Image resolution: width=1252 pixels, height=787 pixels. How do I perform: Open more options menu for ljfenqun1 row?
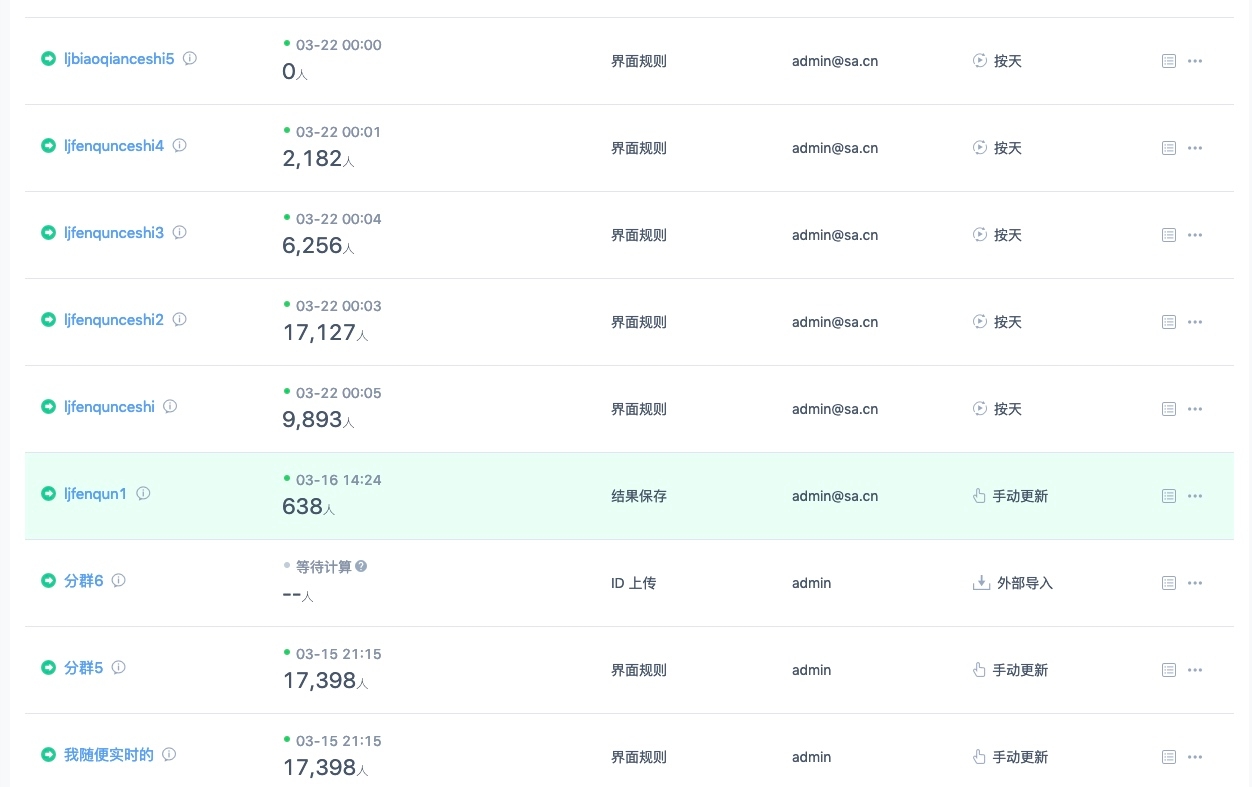click(x=1195, y=496)
